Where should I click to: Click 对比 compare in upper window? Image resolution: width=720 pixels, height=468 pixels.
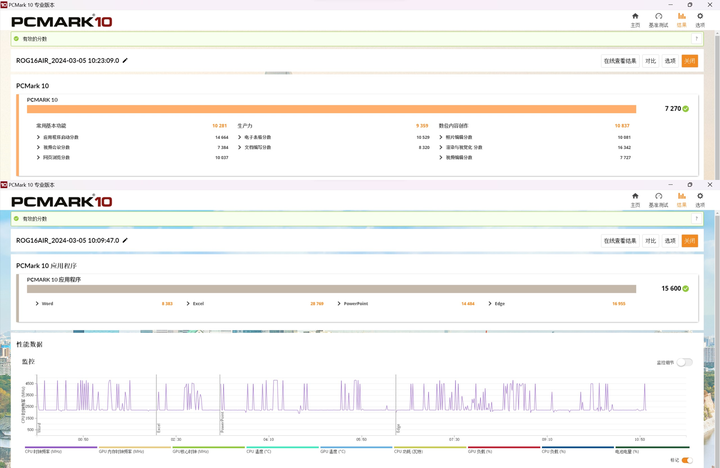[650, 61]
